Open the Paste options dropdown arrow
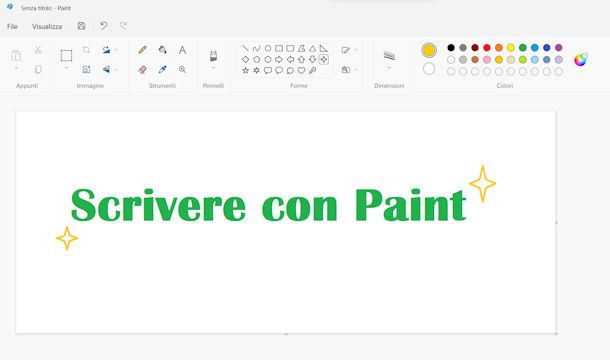 (x=16, y=68)
